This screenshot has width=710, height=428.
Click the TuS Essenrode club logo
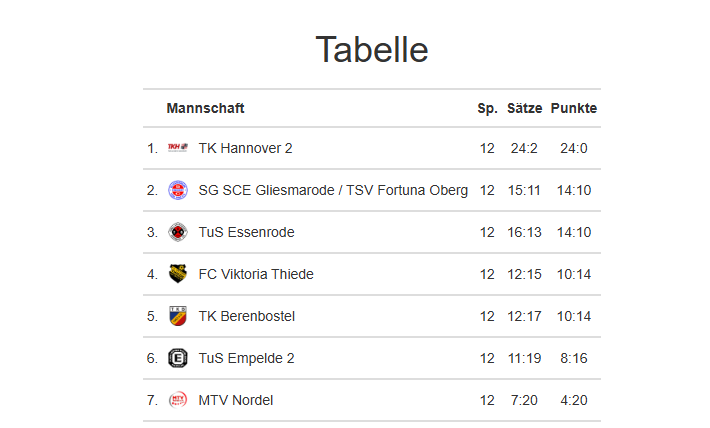click(x=178, y=232)
